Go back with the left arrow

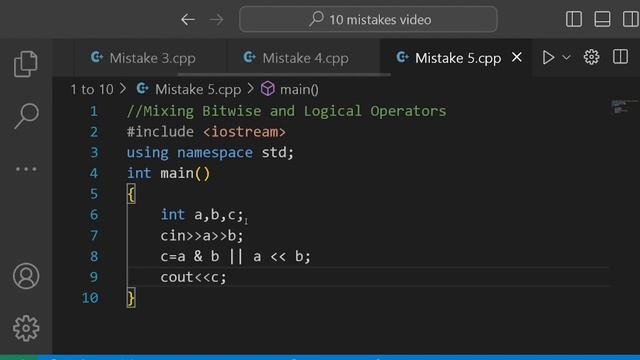[188, 19]
